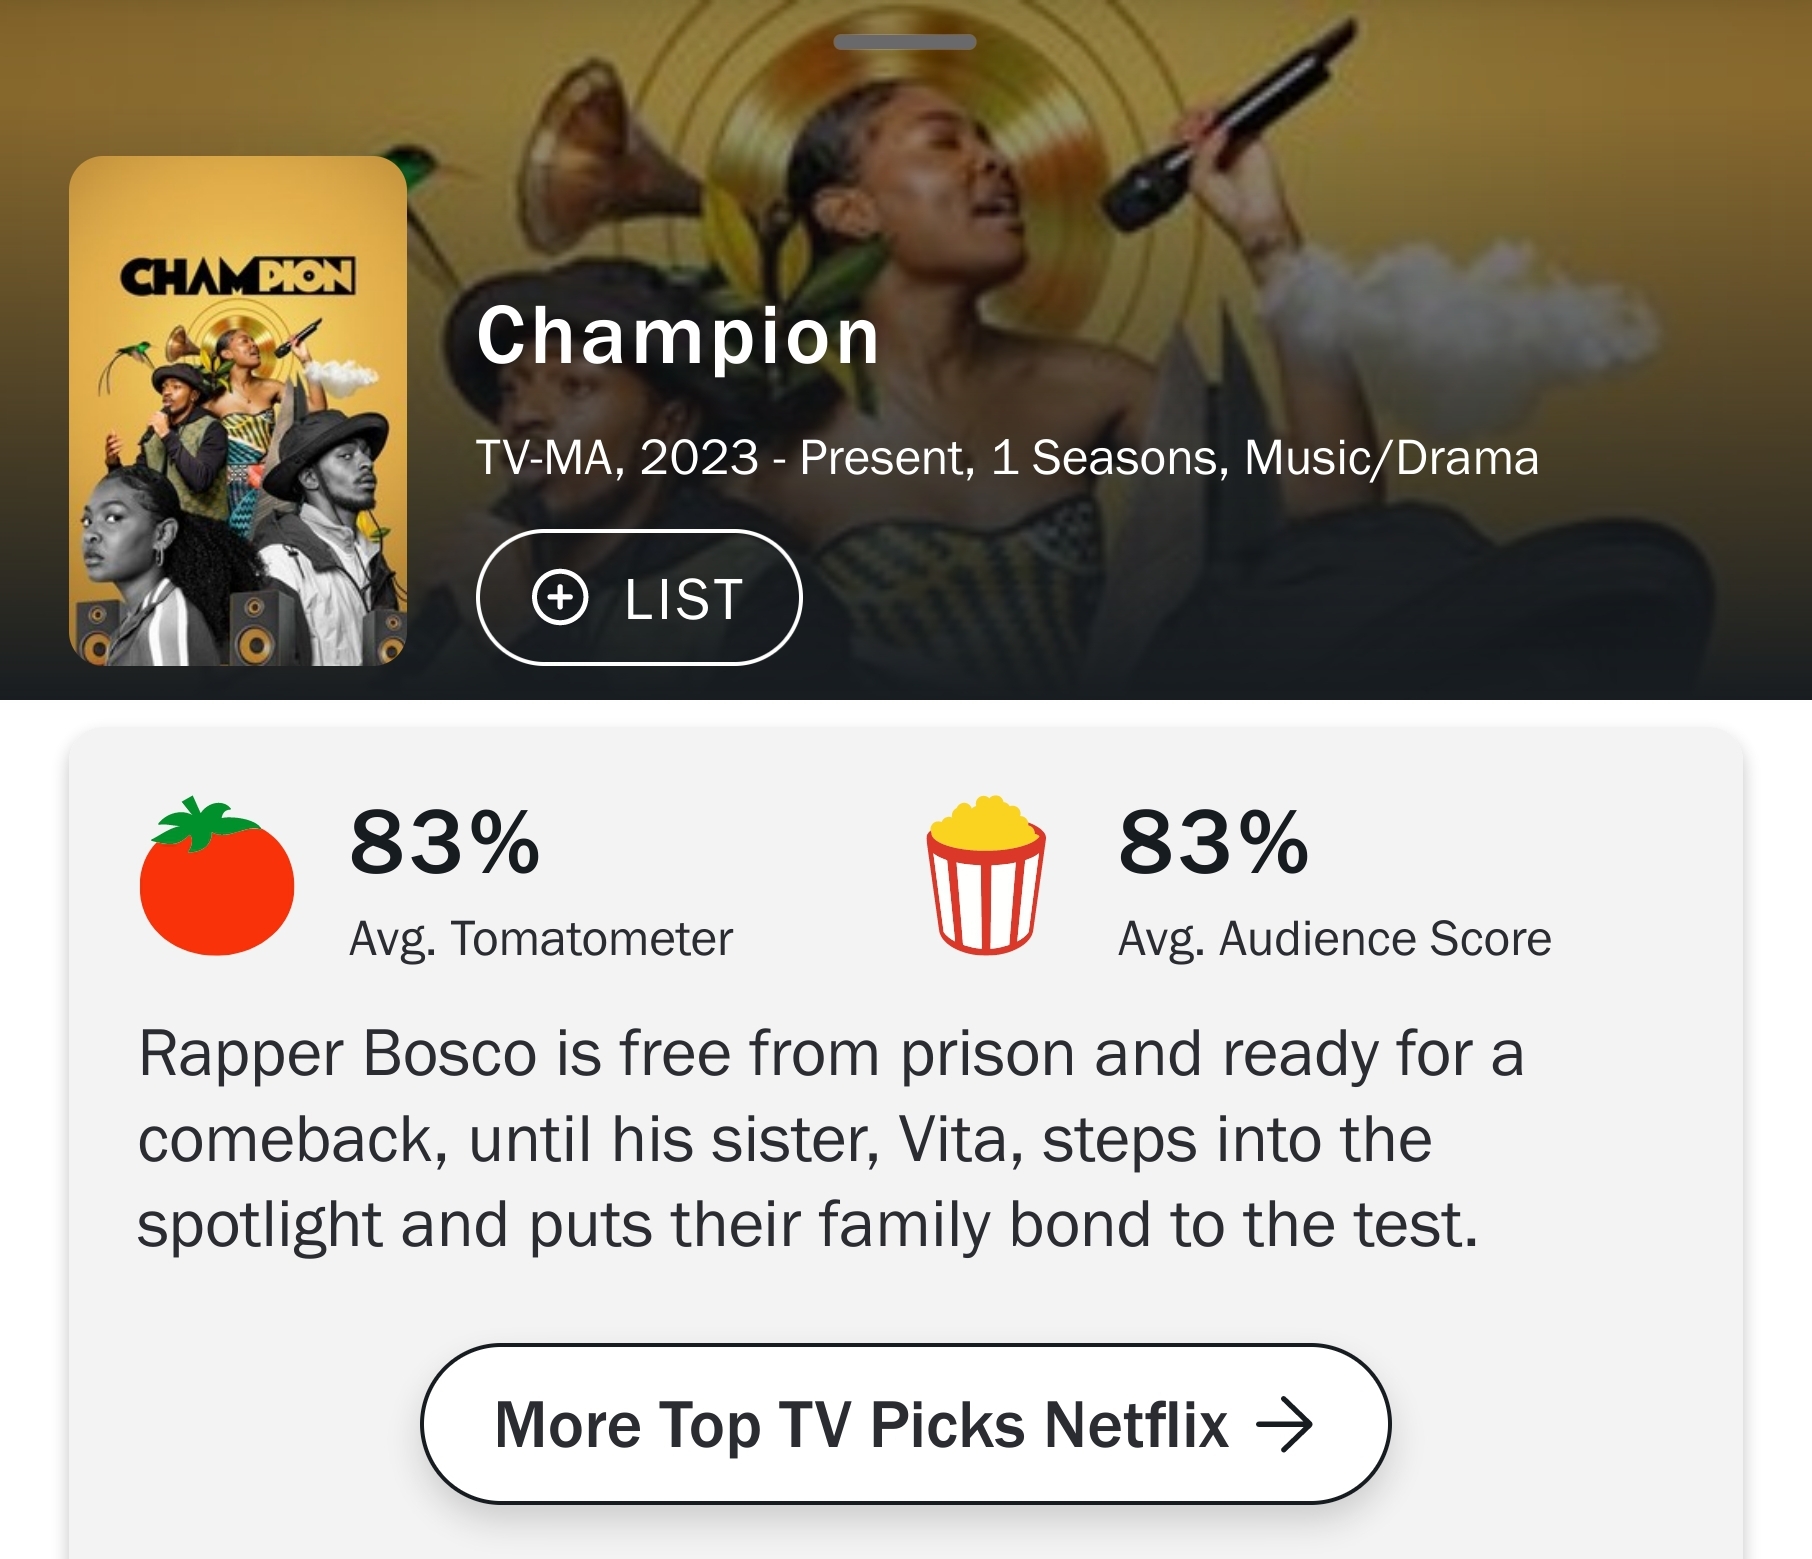Screen dimensions: 1812x1559
Task: Click the right arrow icon beside Netflix
Action: tap(1284, 1424)
